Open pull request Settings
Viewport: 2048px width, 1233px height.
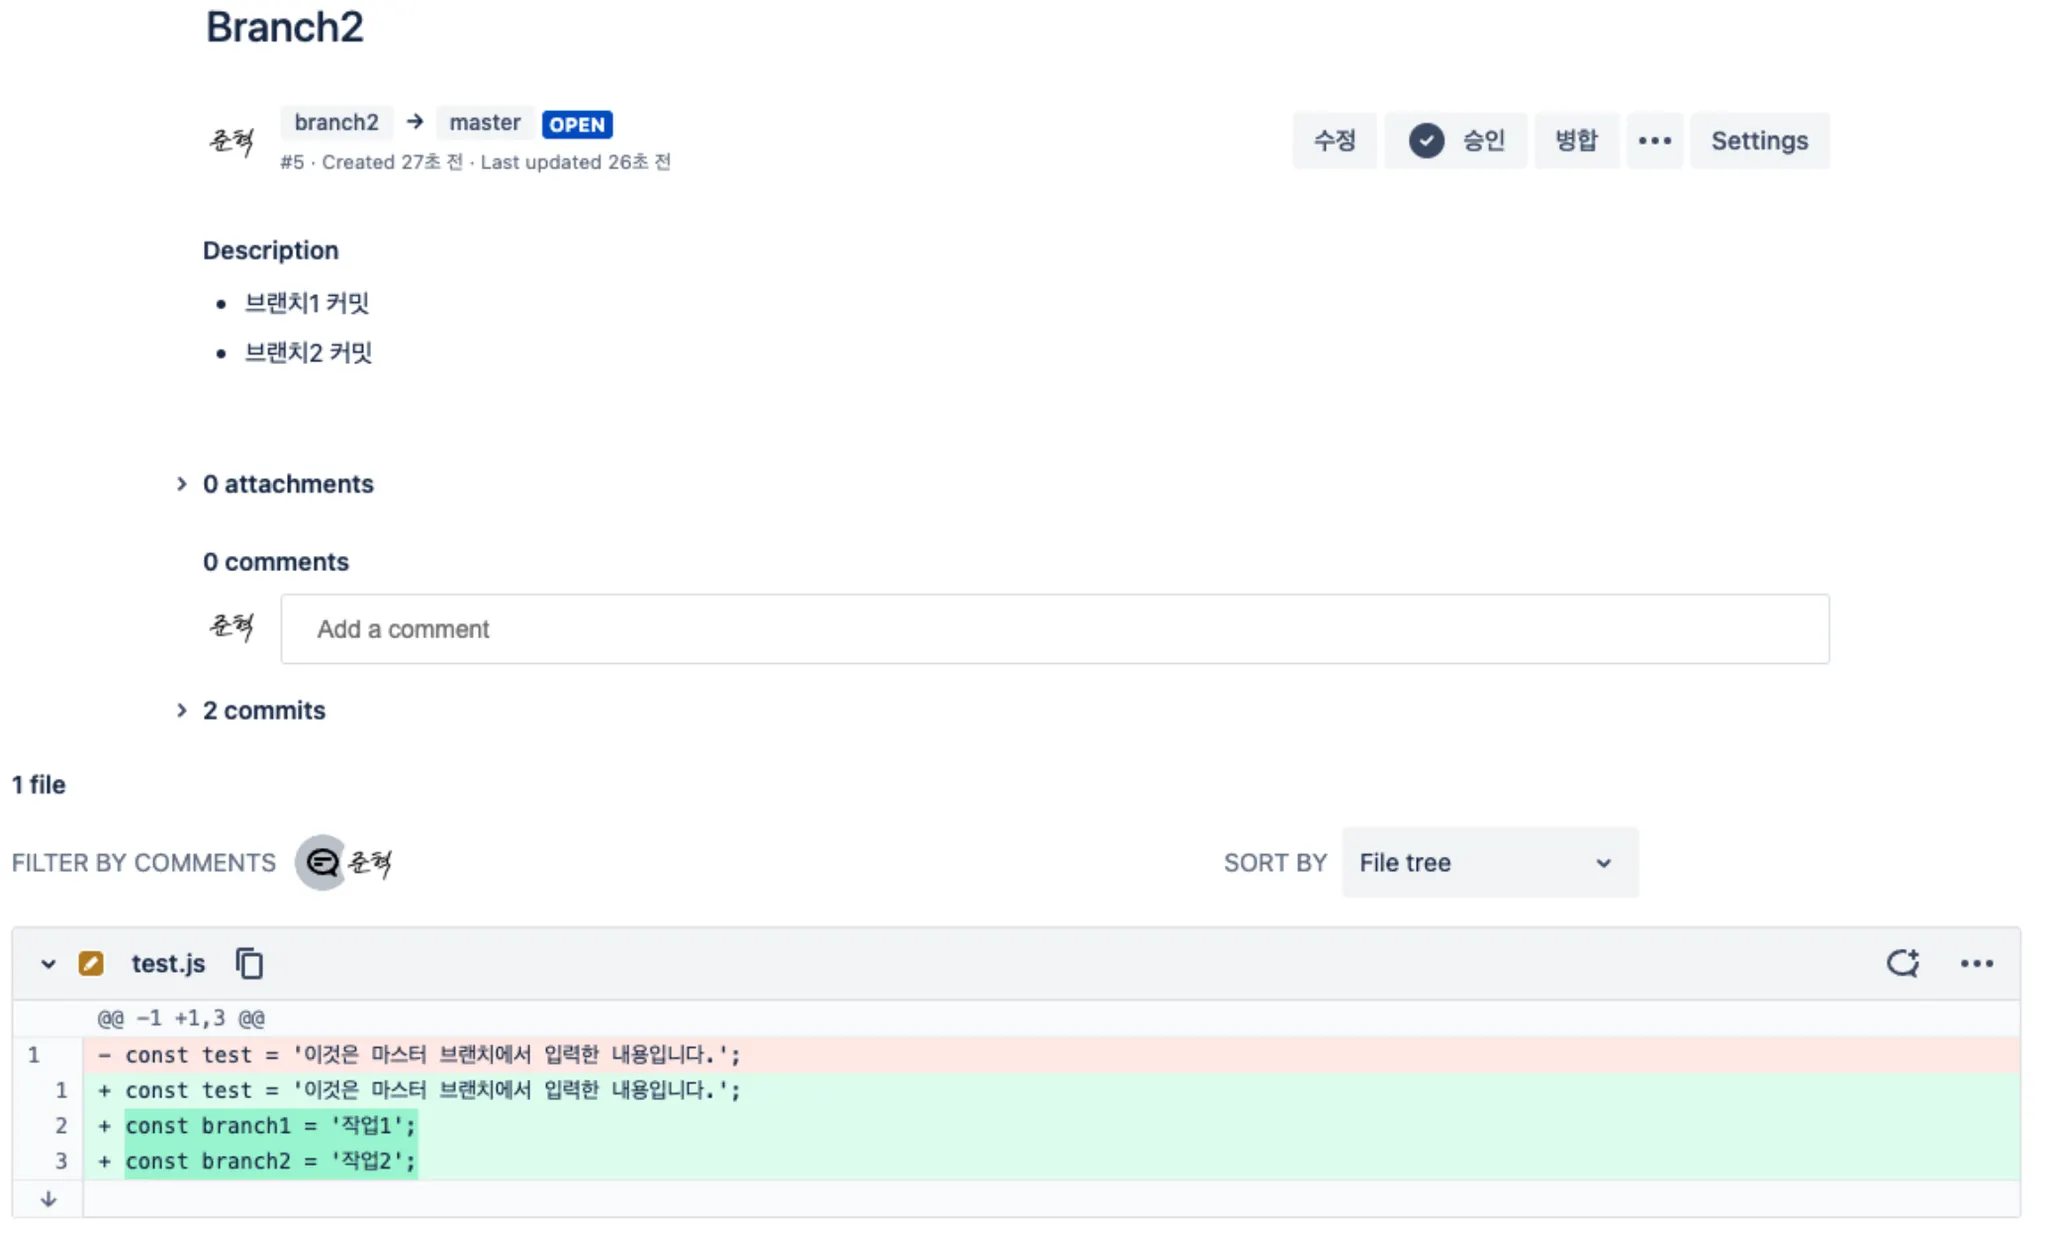1759,141
